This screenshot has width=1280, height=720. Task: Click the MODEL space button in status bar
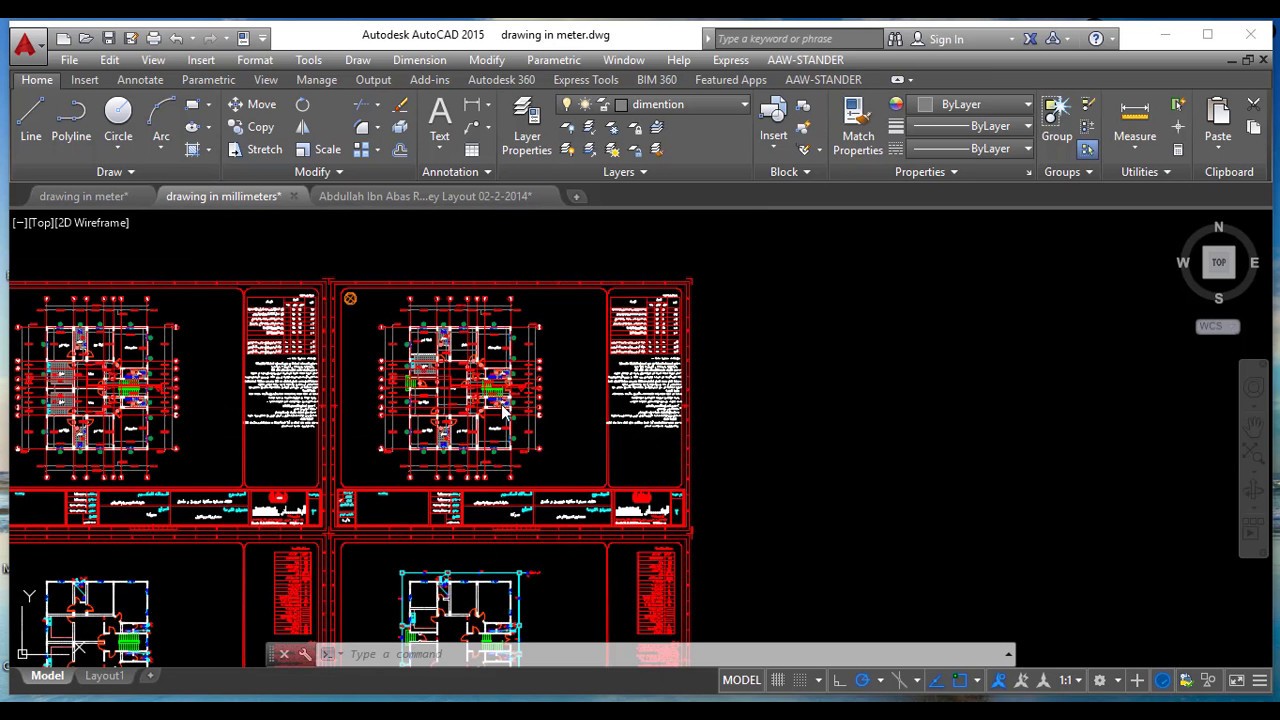742,680
